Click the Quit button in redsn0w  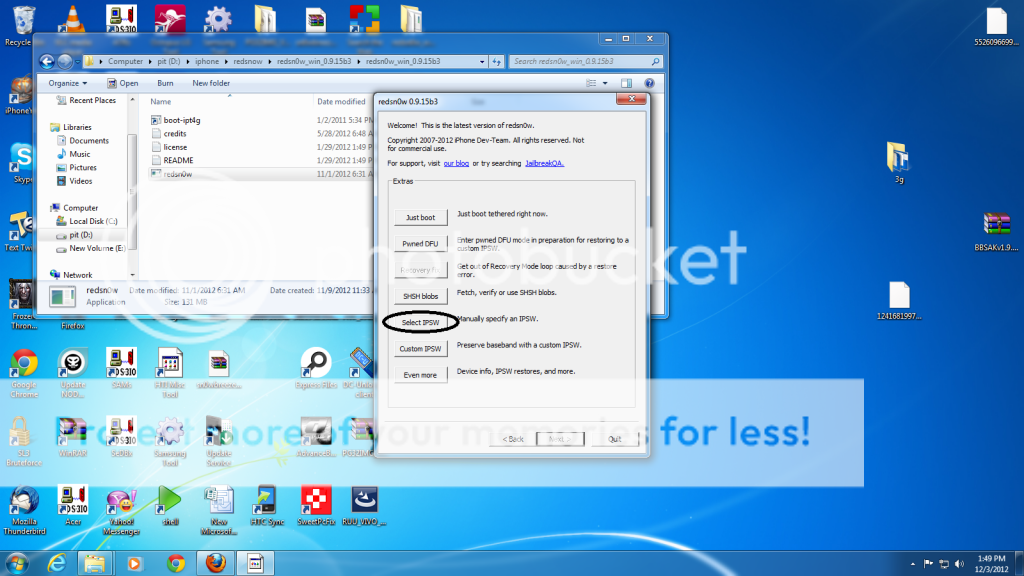pyautogui.click(x=615, y=439)
